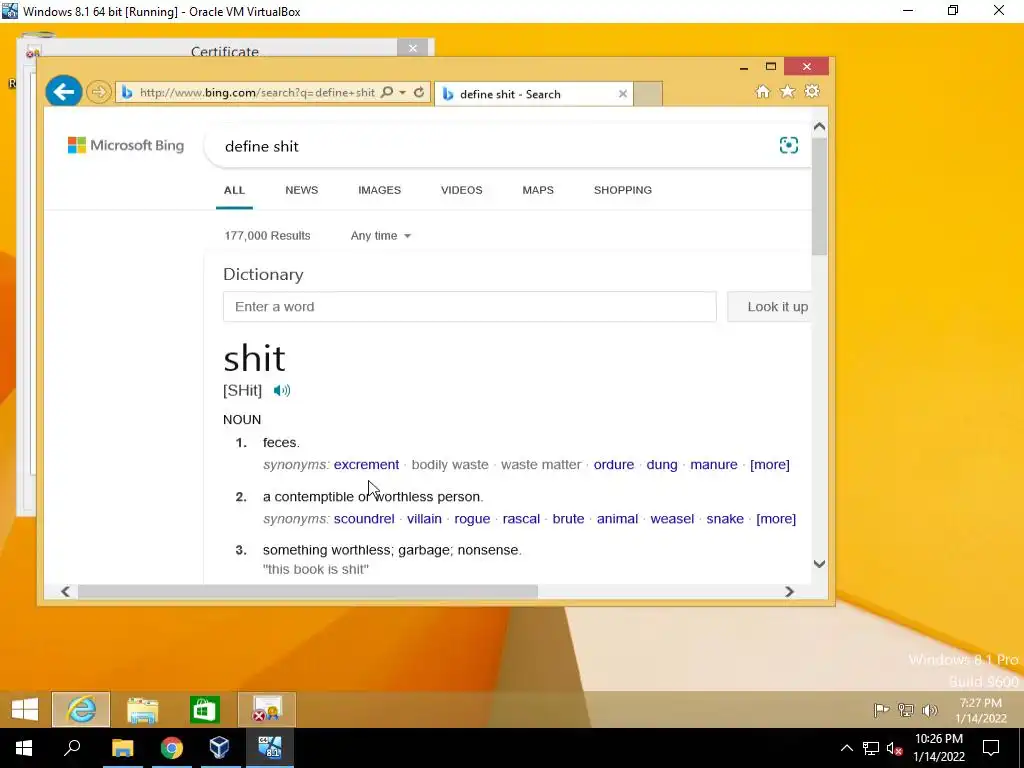Click the vertical scrollbar down arrow
The width and height of the screenshot is (1024, 768).
coord(820,564)
